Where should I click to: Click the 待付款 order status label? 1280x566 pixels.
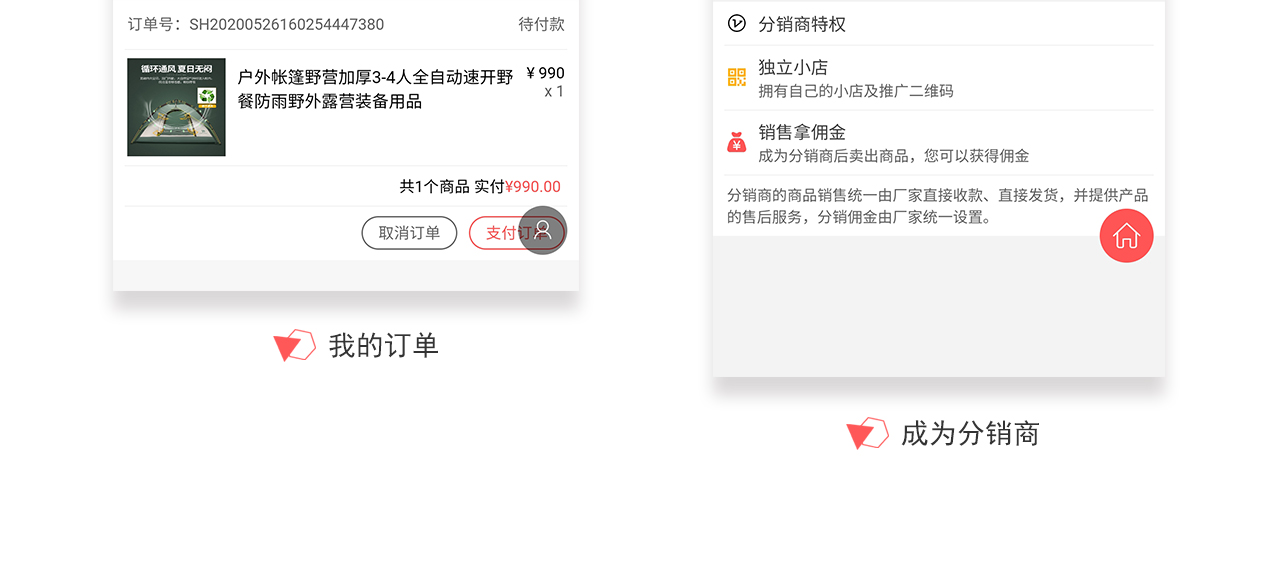(x=541, y=24)
